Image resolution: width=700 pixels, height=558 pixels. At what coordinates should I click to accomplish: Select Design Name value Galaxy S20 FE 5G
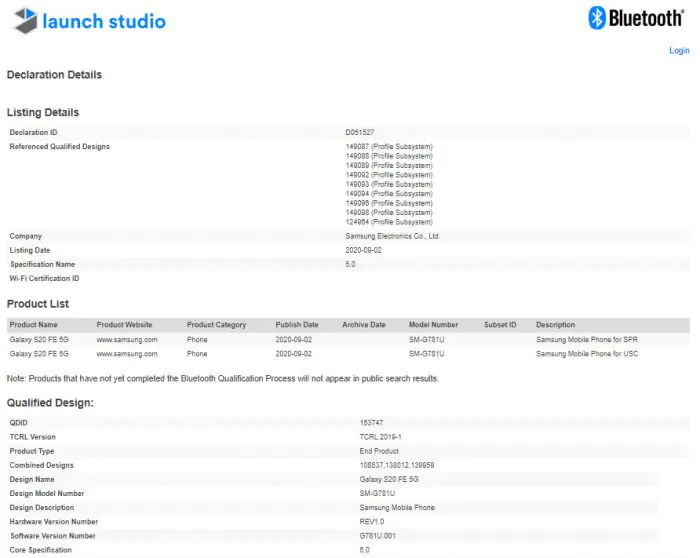(389, 479)
